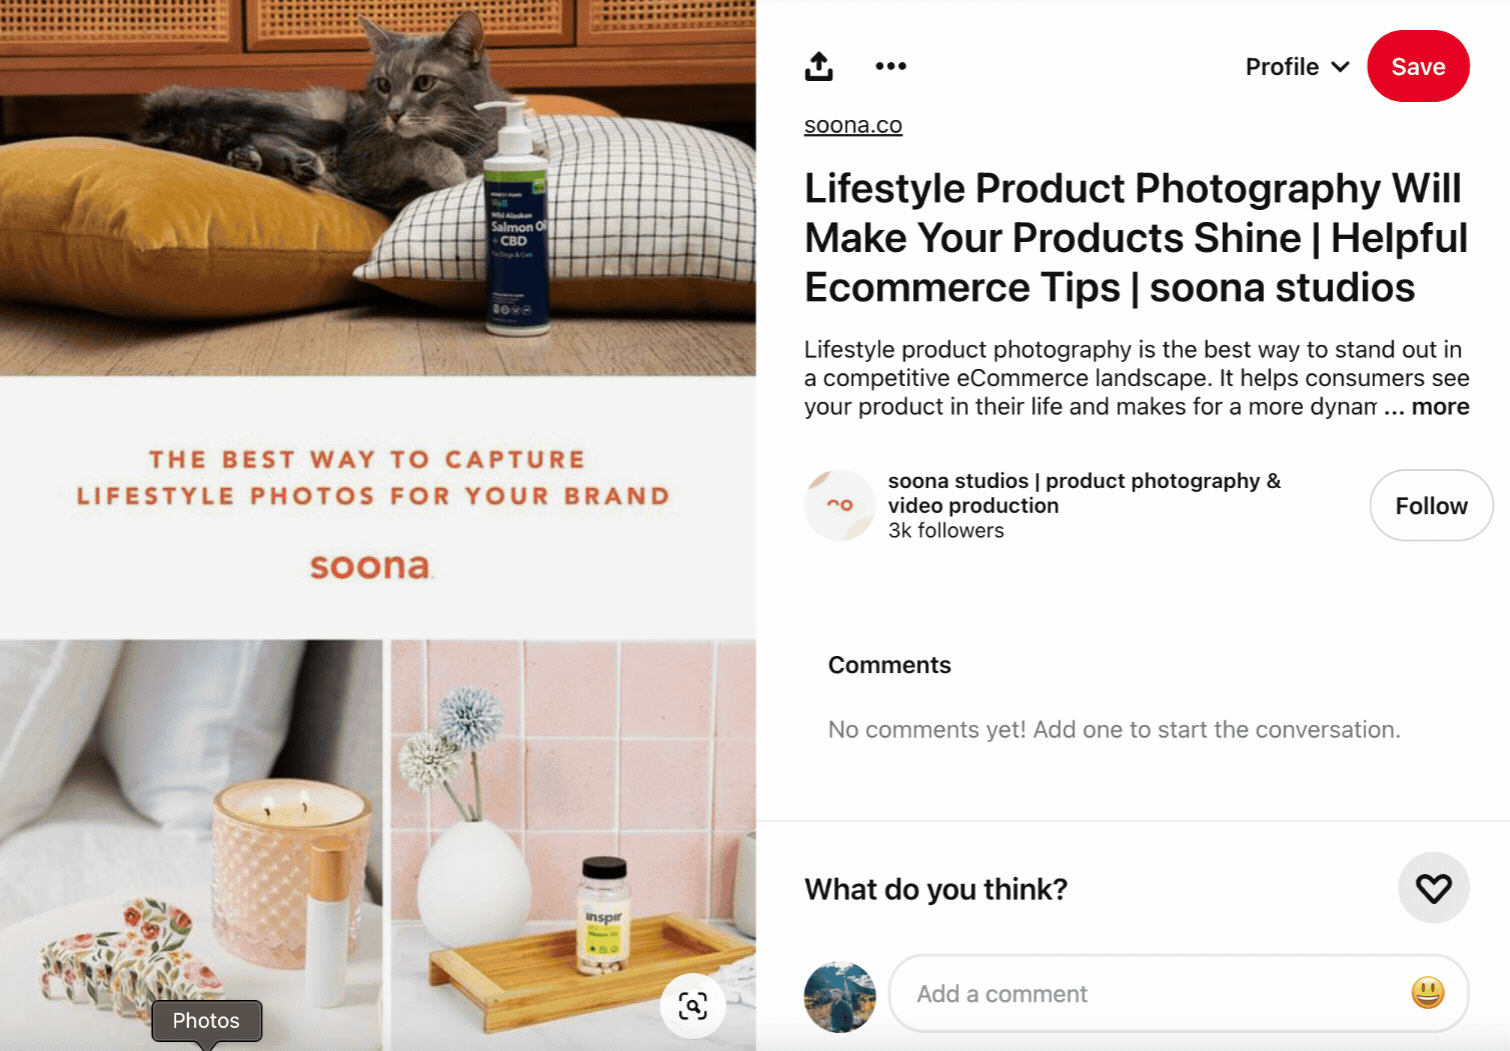1510x1051 pixels.
Task: Click the visual search lens icon
Action: 693,1005
